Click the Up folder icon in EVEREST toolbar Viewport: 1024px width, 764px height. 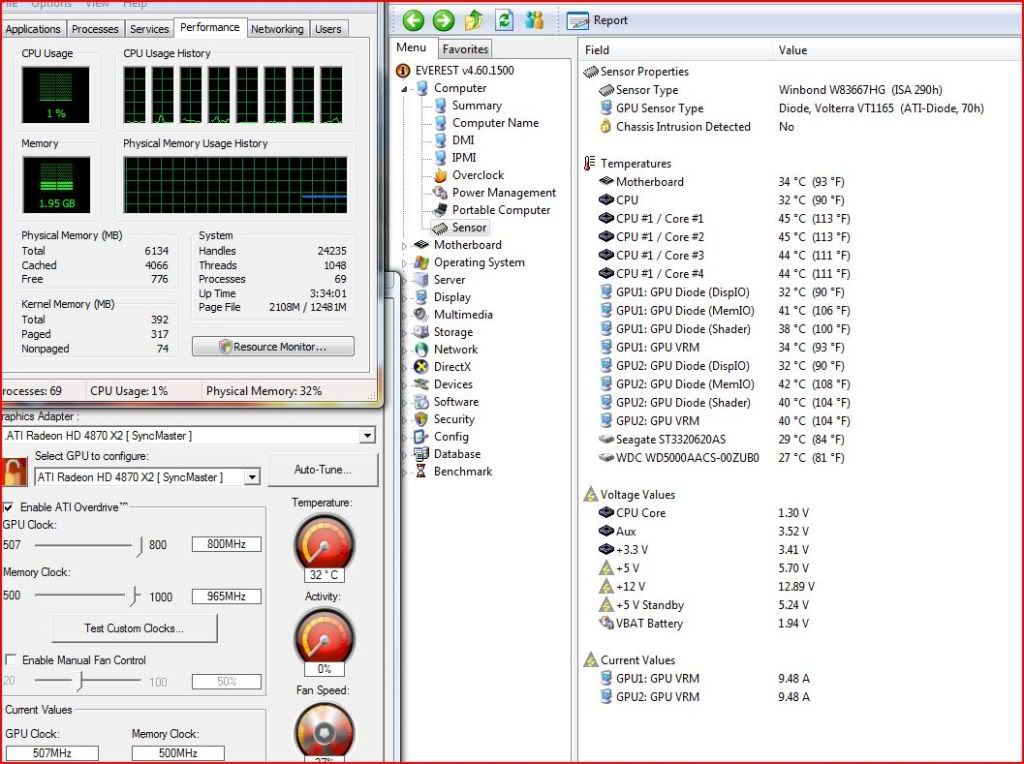(475, 20)
